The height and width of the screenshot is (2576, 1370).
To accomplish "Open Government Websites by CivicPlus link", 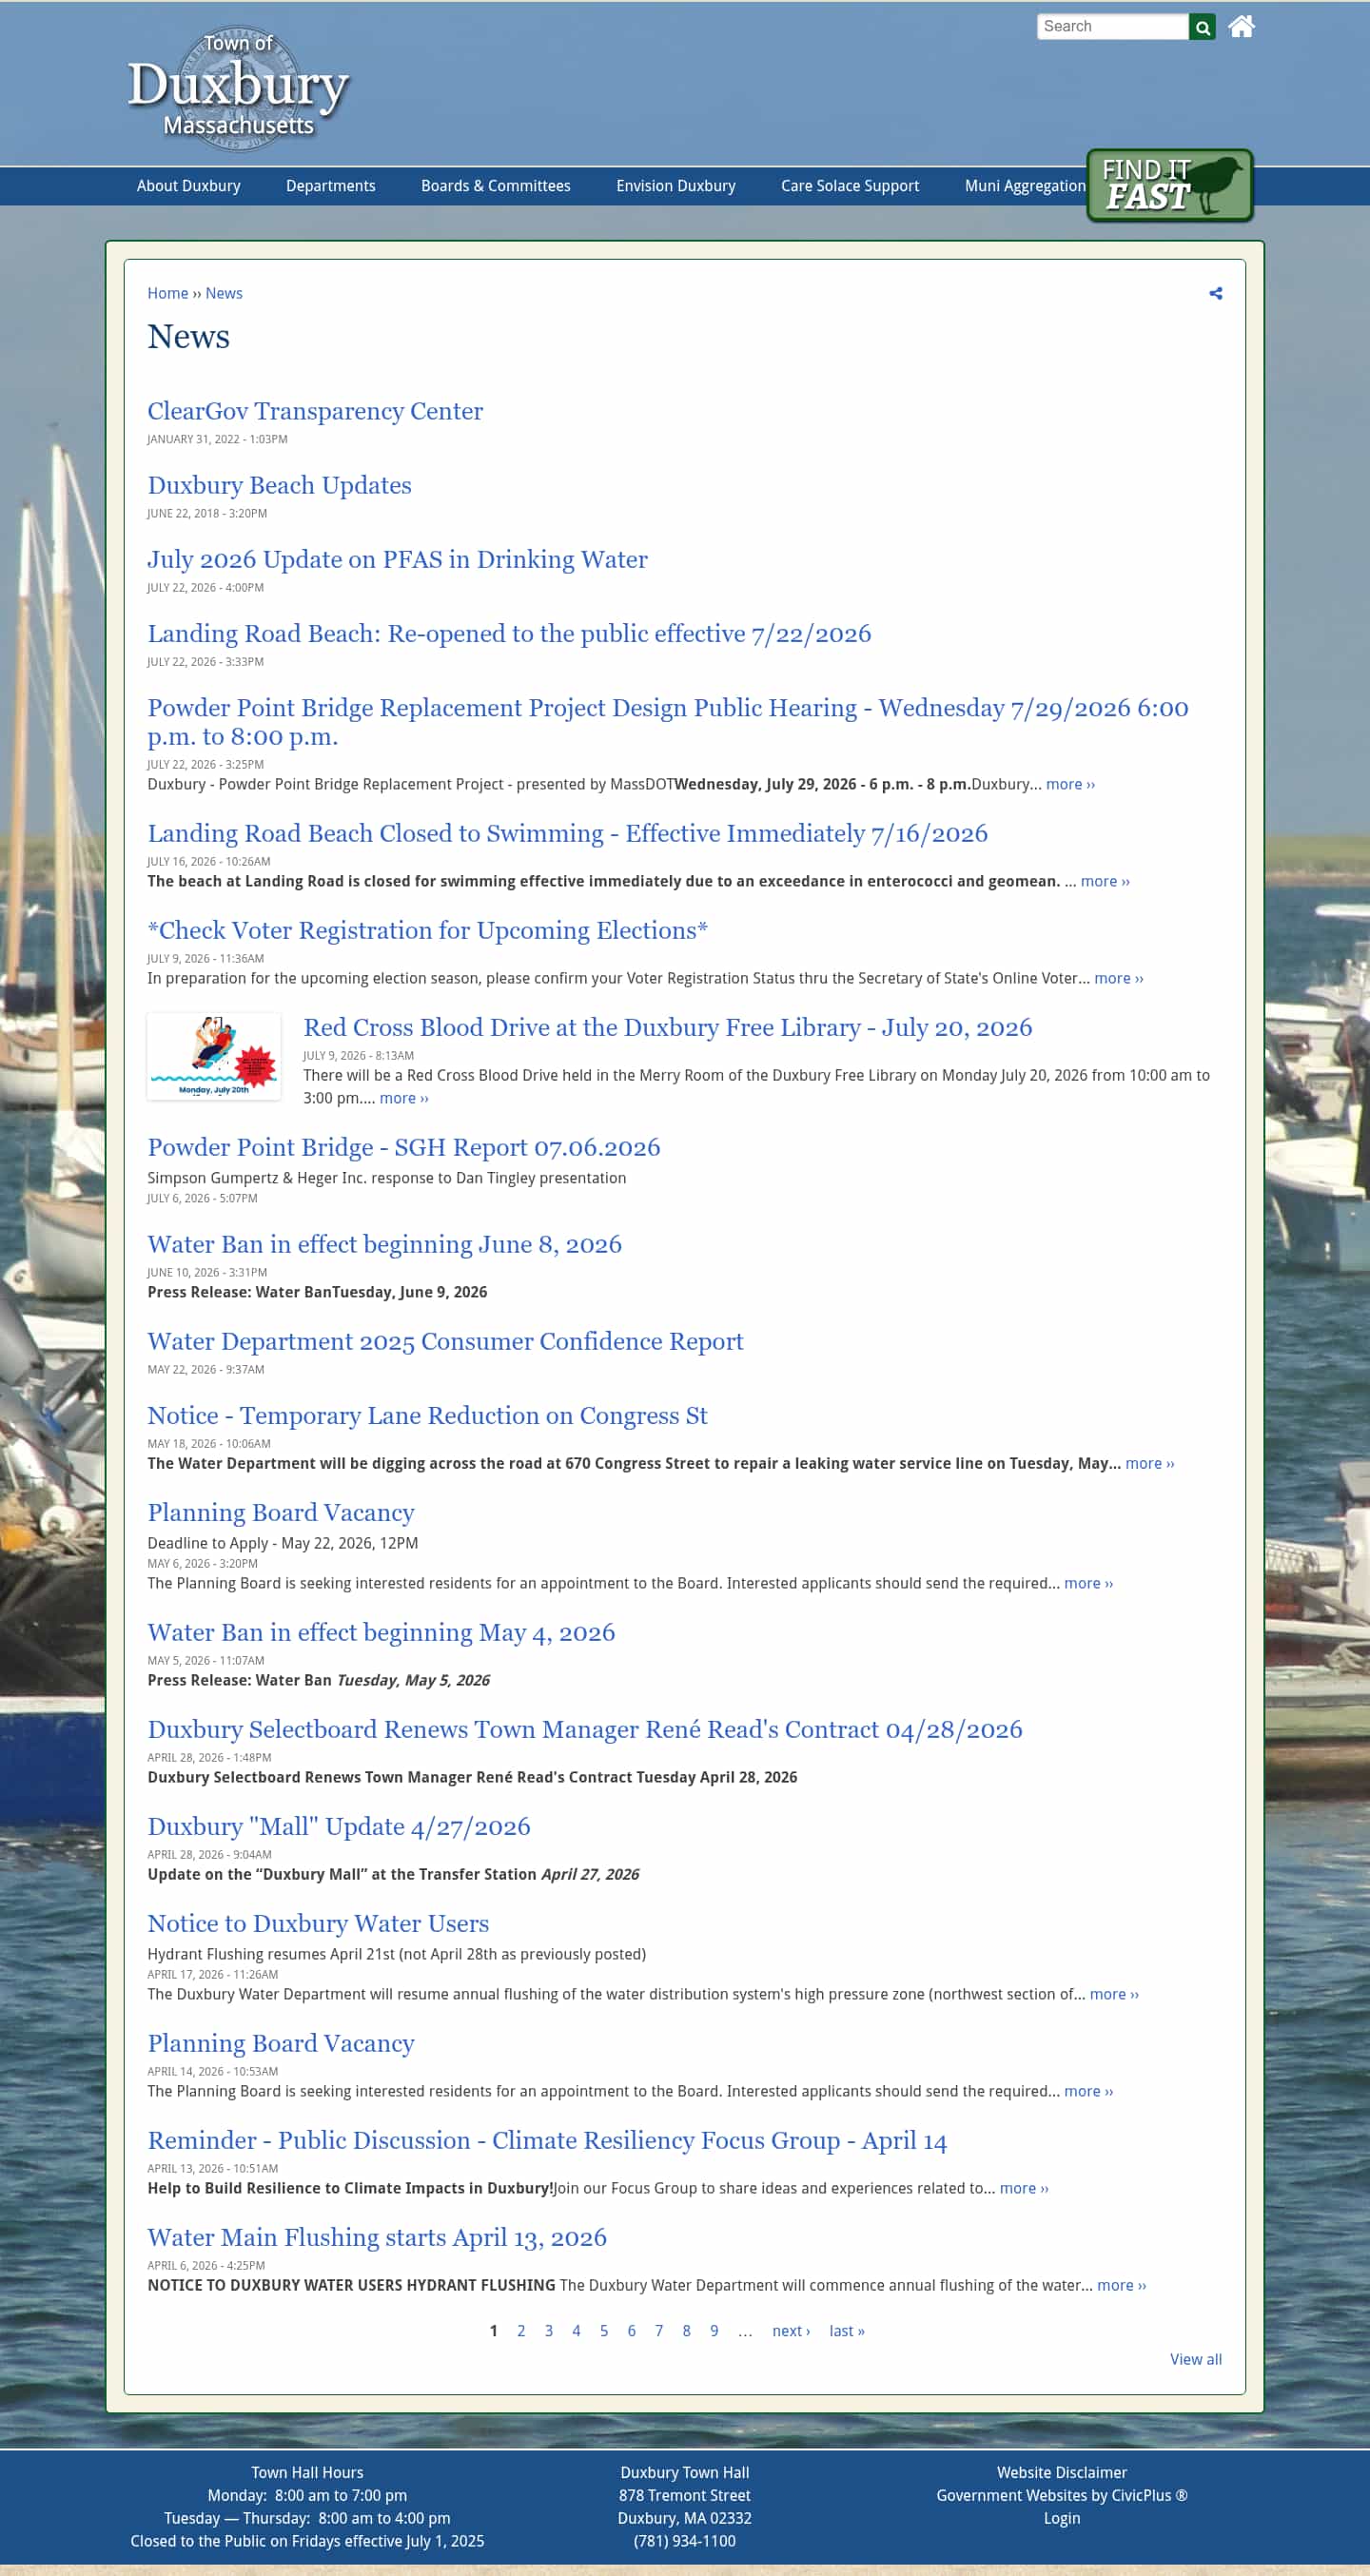I will coord(1061,2495).
